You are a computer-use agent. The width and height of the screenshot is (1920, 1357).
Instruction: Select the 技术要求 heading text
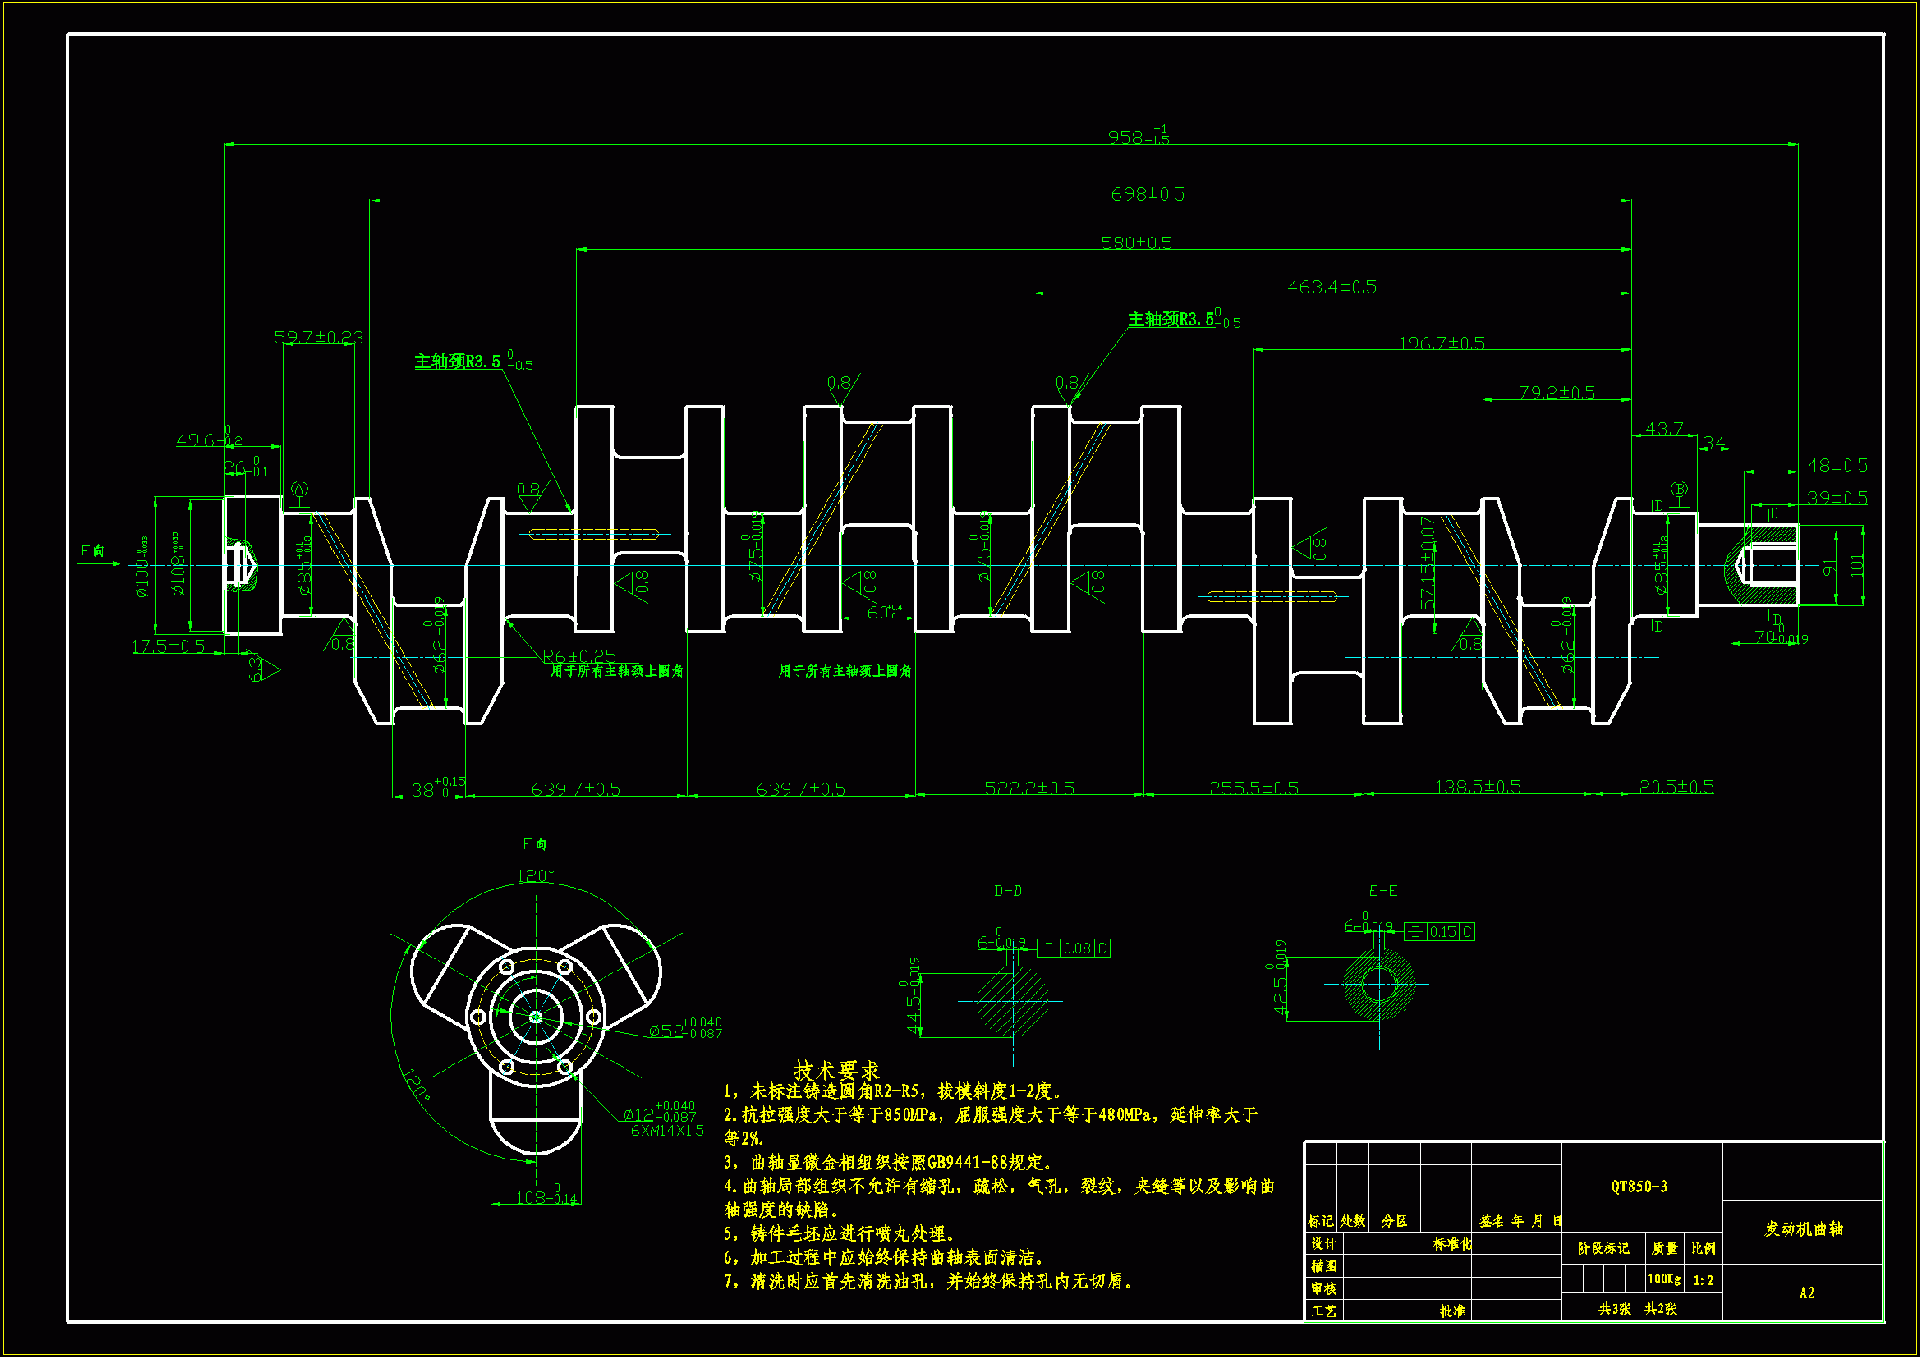tap(836, 1070)
